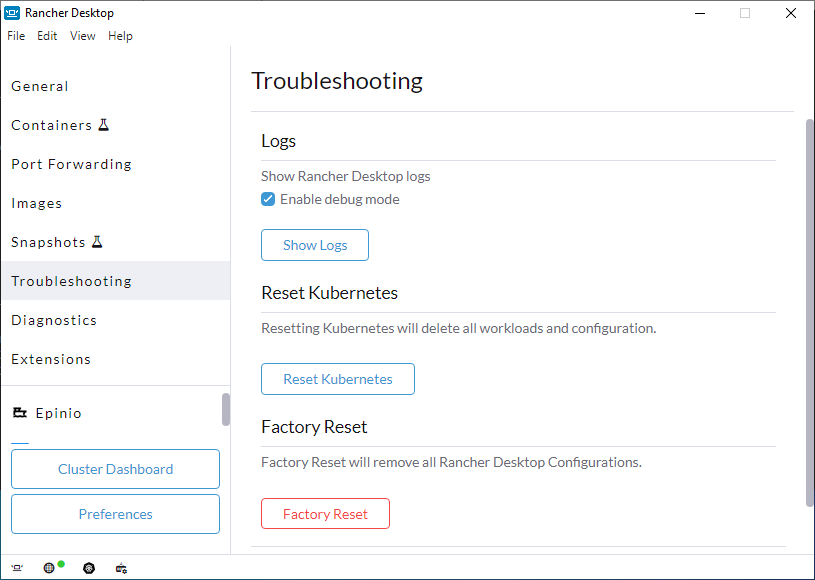Click the container engine icon in status bar
The width and height of the screenshot is (815, 580).
click(121, 568)
